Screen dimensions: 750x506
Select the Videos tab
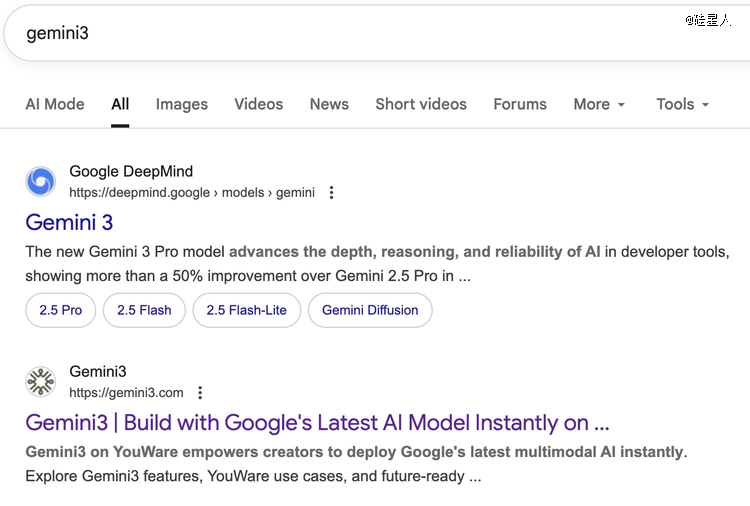point(258,104)
